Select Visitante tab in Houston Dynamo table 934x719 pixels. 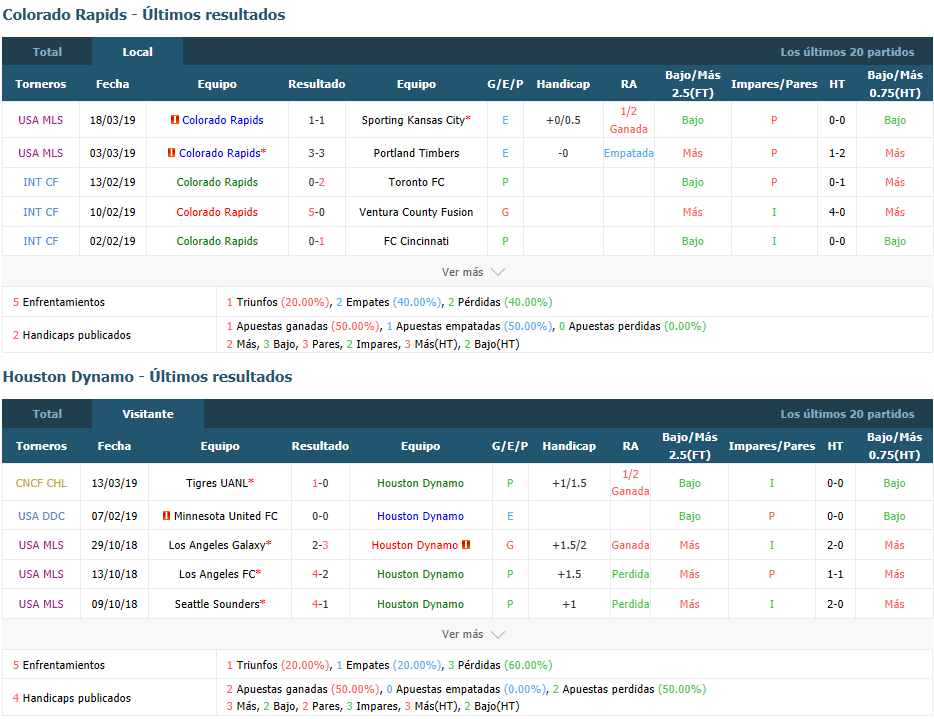pyautogui.click(x=148, y=414)
